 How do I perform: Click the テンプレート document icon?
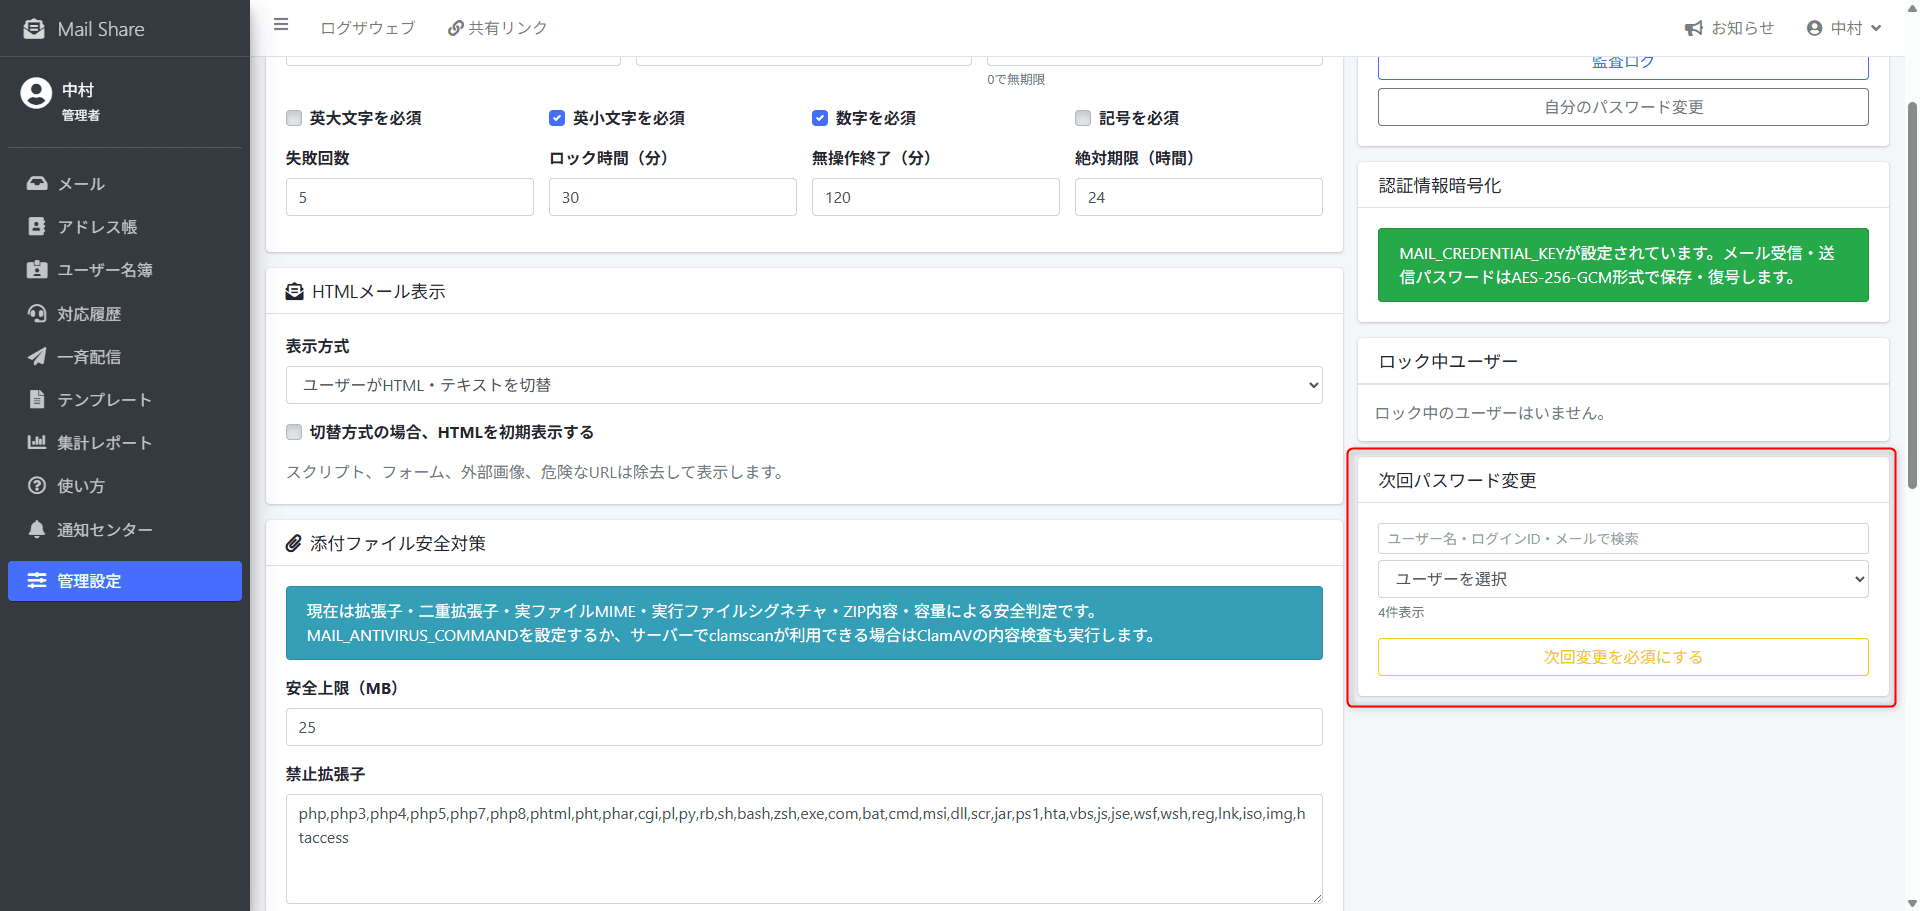tap(37, 400)
